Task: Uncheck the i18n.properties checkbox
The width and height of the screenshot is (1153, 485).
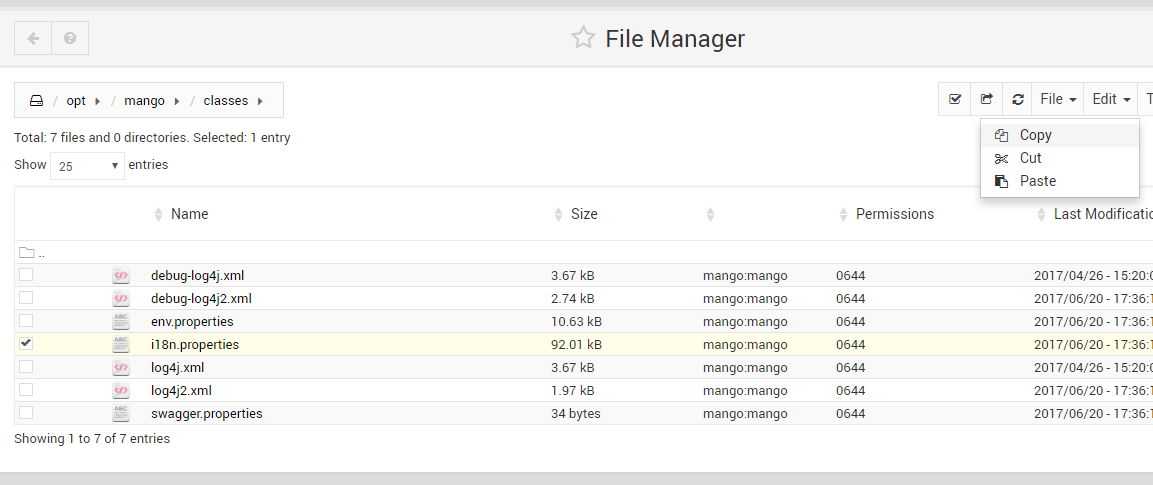Action: tap(26, 343)
